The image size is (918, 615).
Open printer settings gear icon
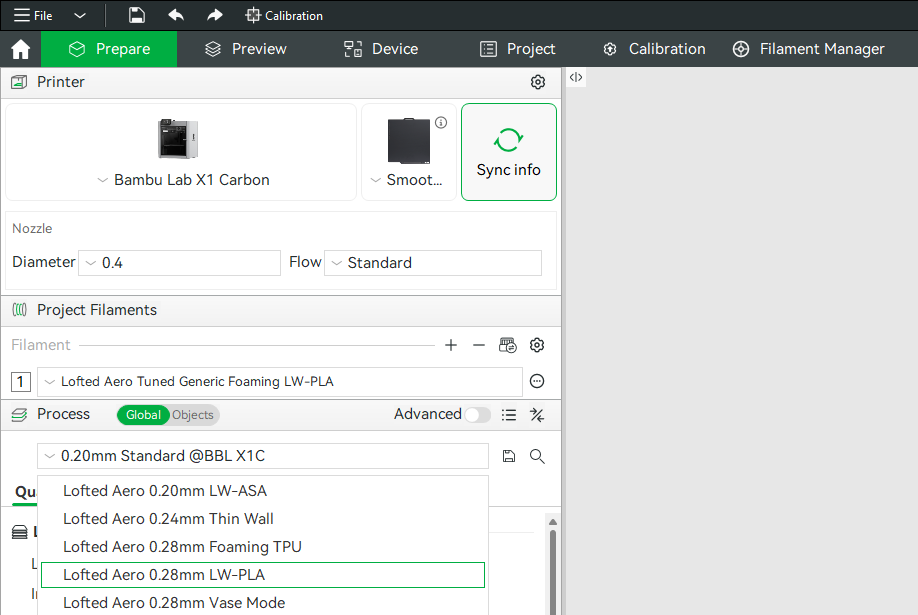(x=537, y=82)
